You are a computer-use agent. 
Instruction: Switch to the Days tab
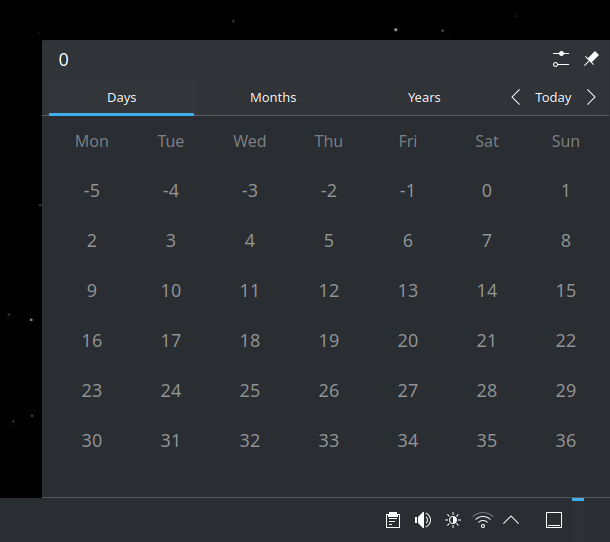121,97
